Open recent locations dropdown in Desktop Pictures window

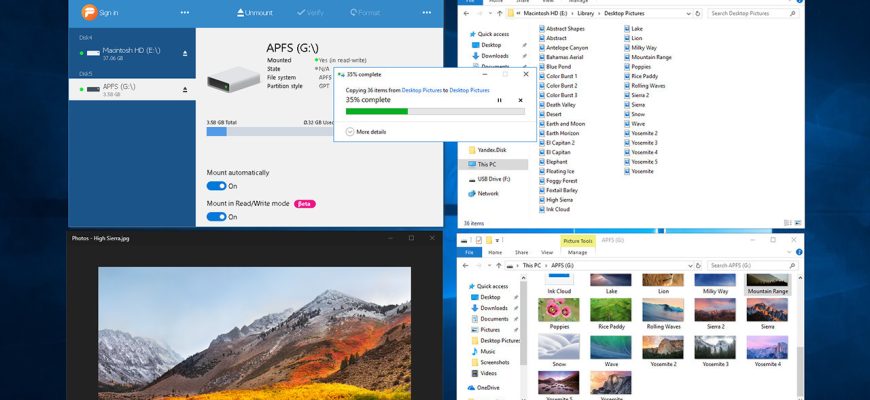pyautogui.click(x=490, y=13)
